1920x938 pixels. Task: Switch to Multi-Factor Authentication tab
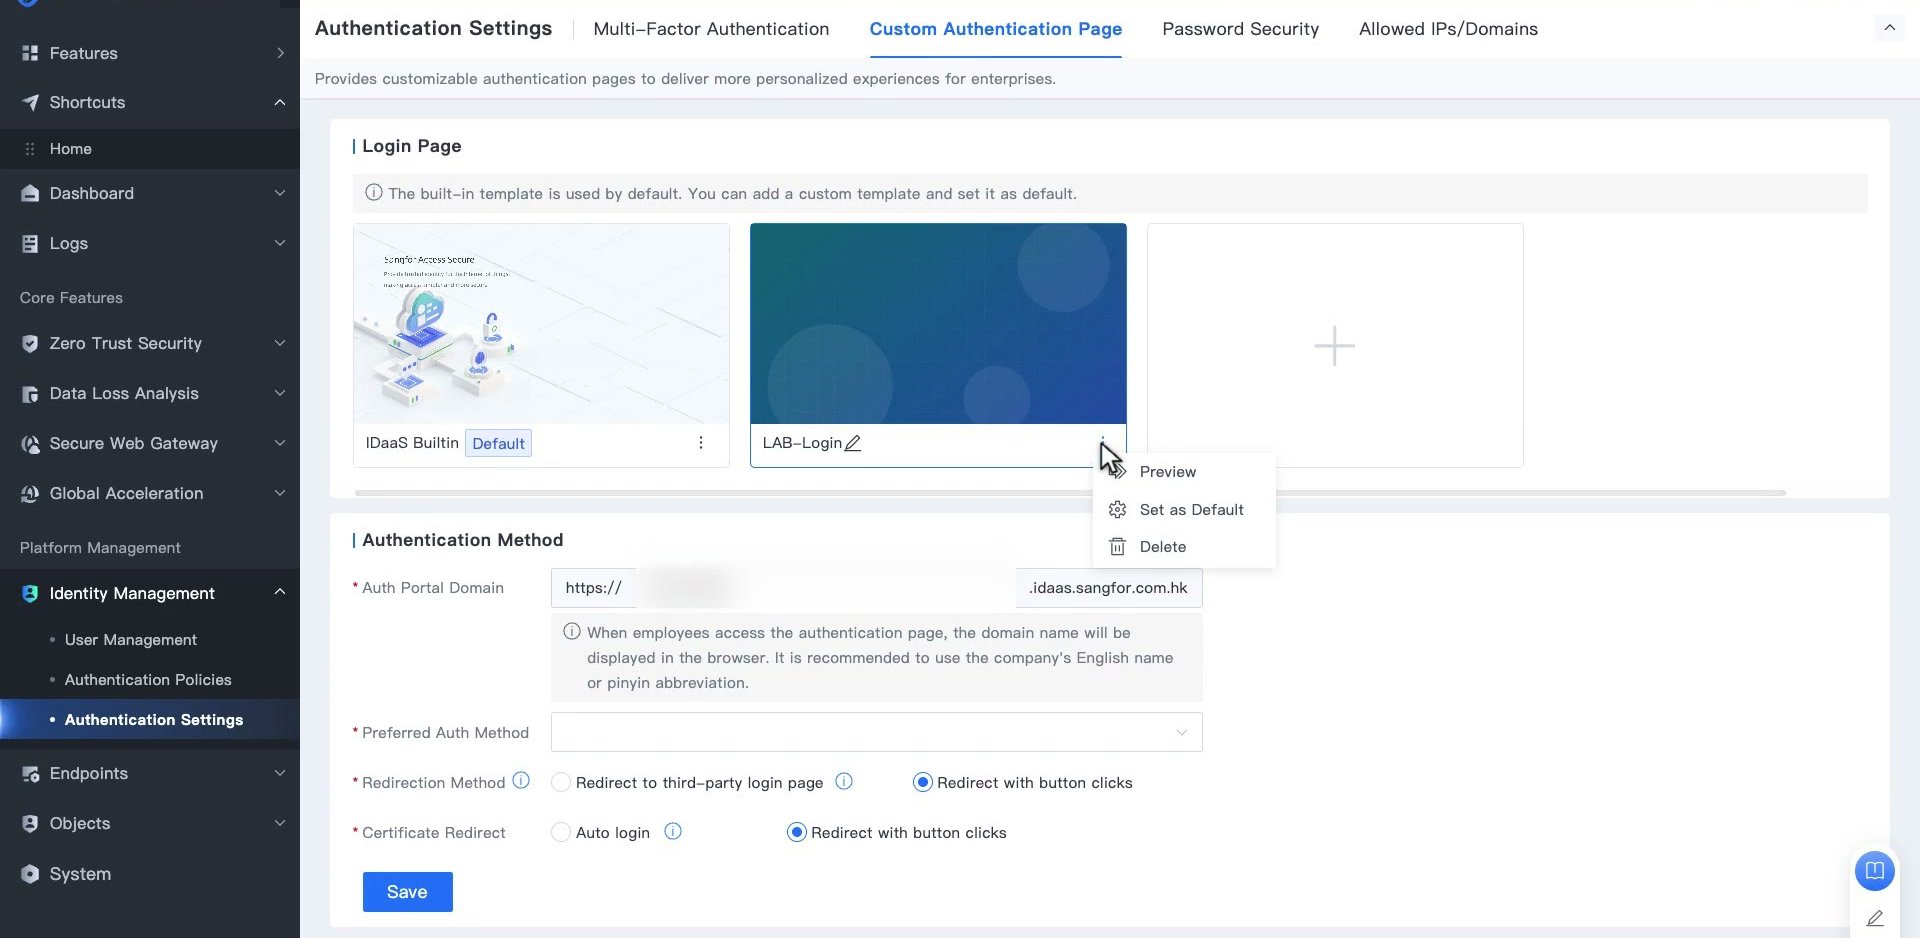click(711, 29)
